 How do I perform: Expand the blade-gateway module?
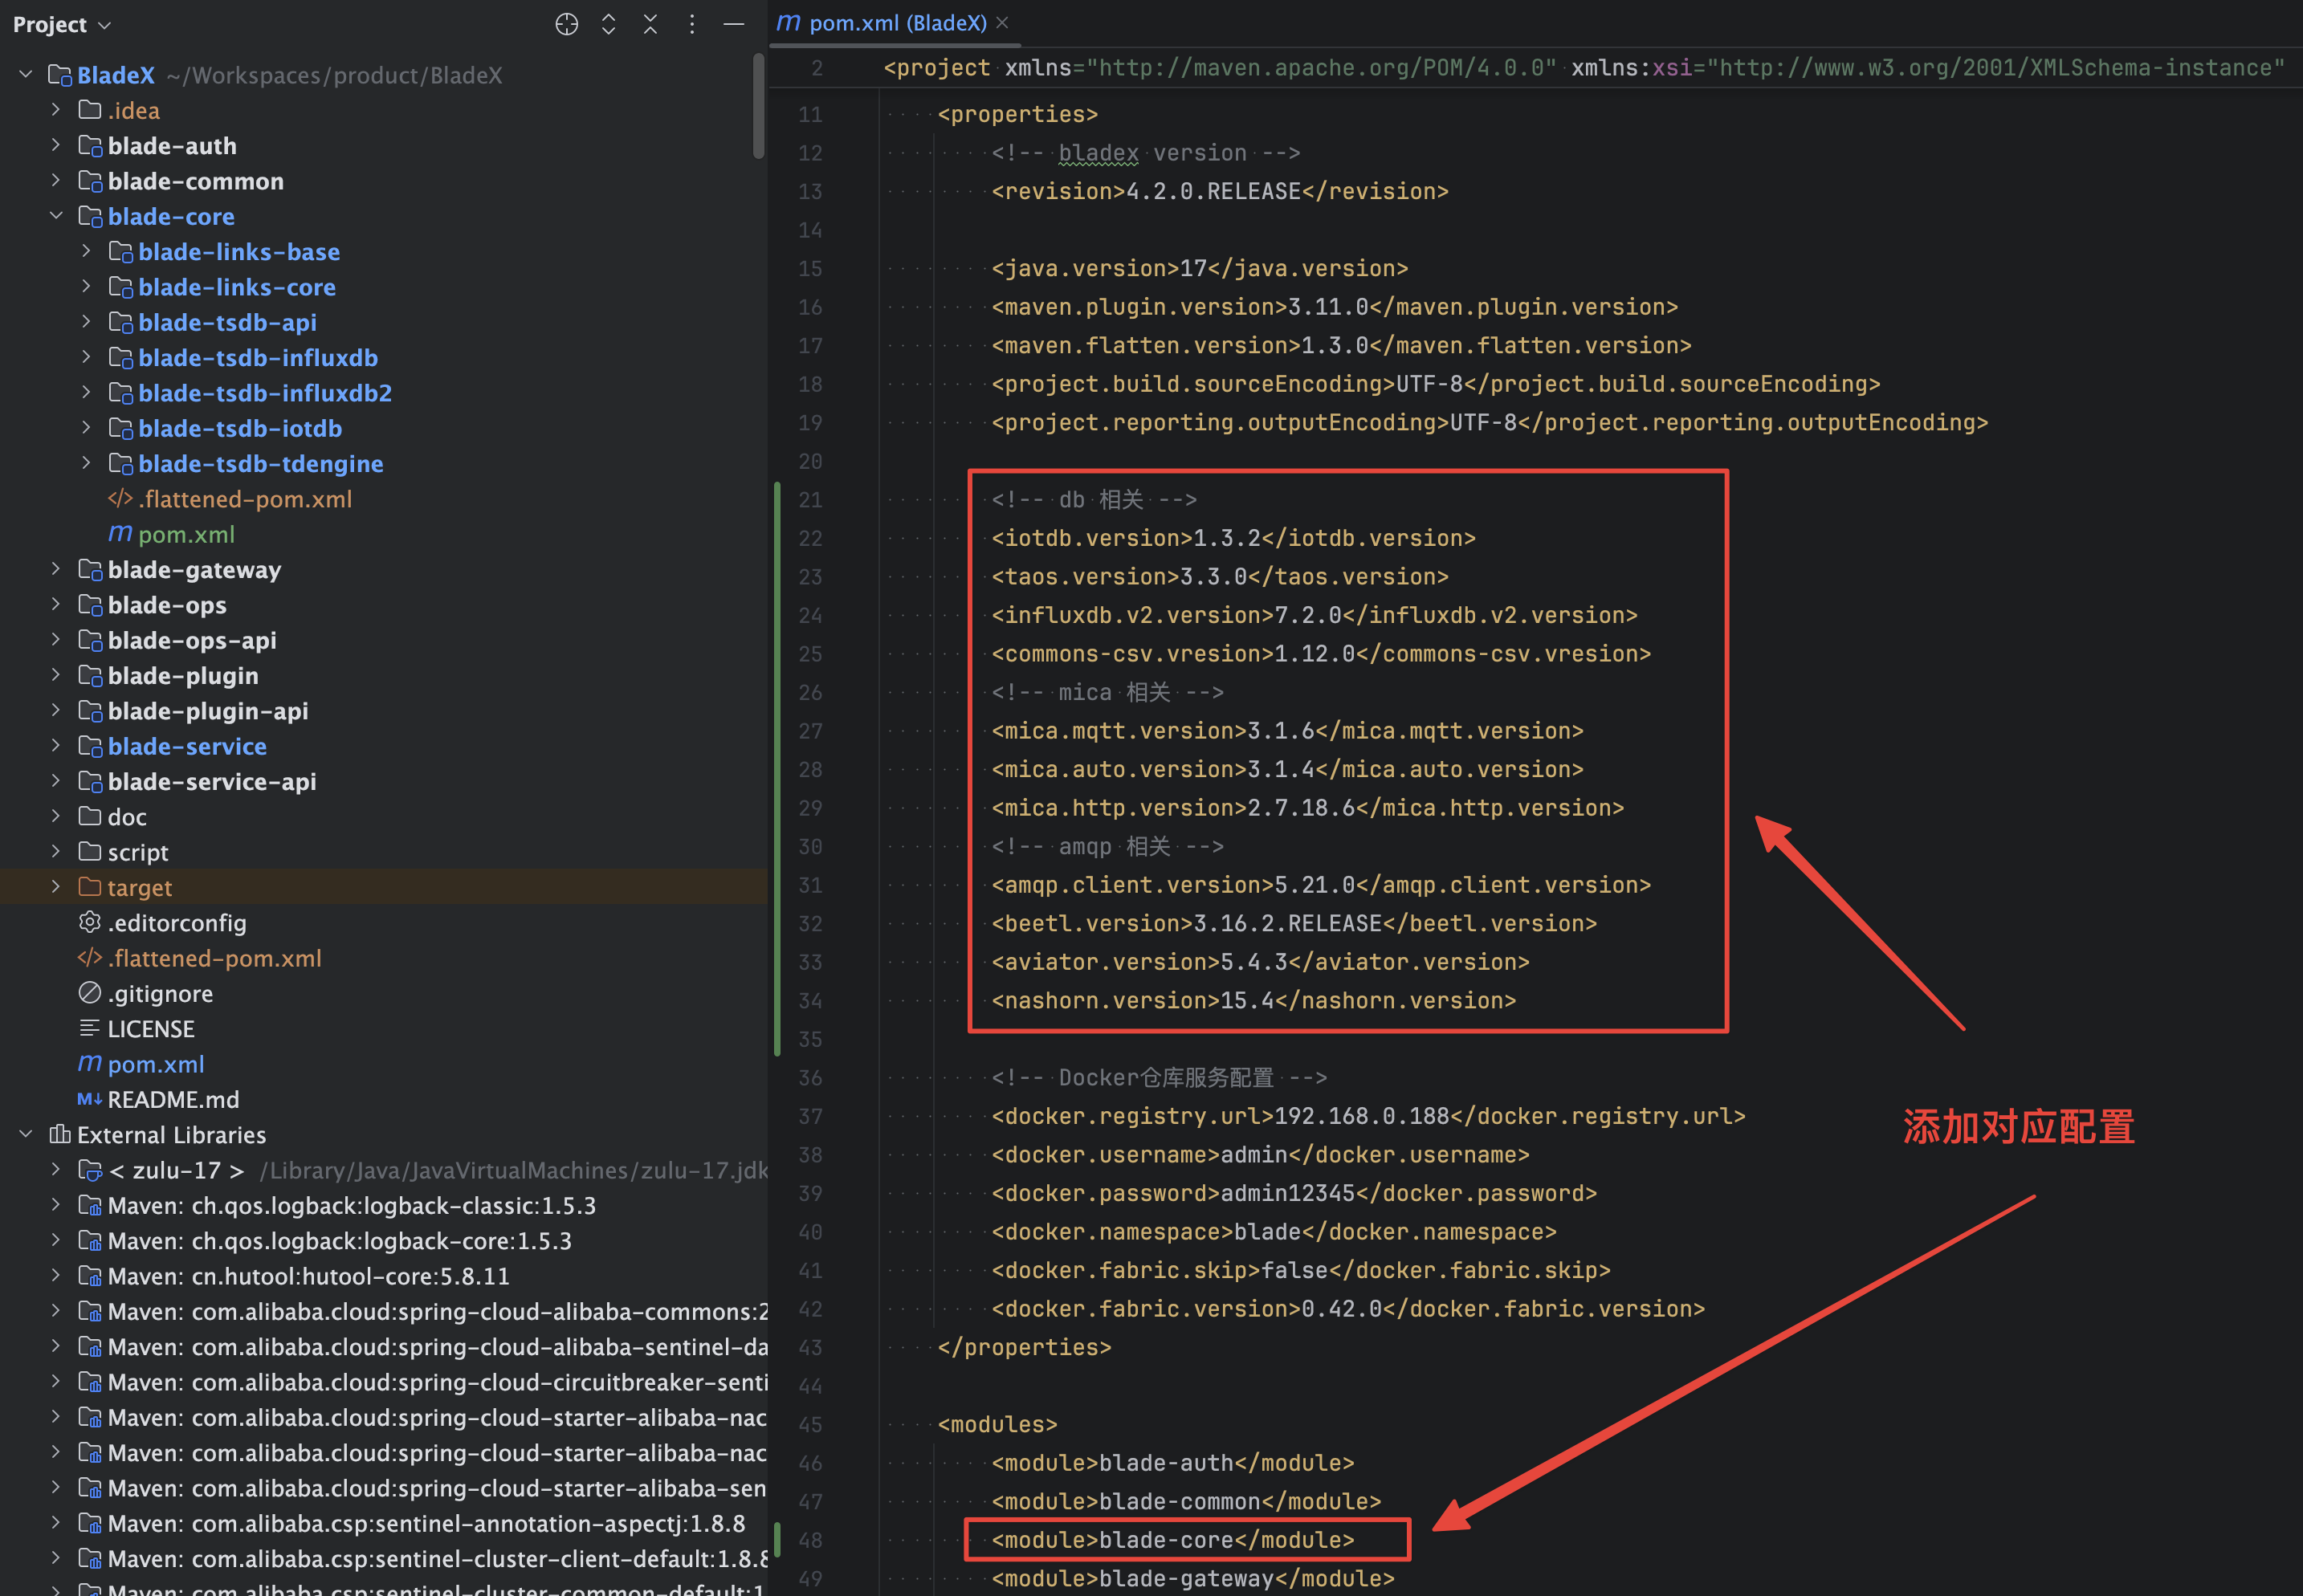tap(56, 569)
